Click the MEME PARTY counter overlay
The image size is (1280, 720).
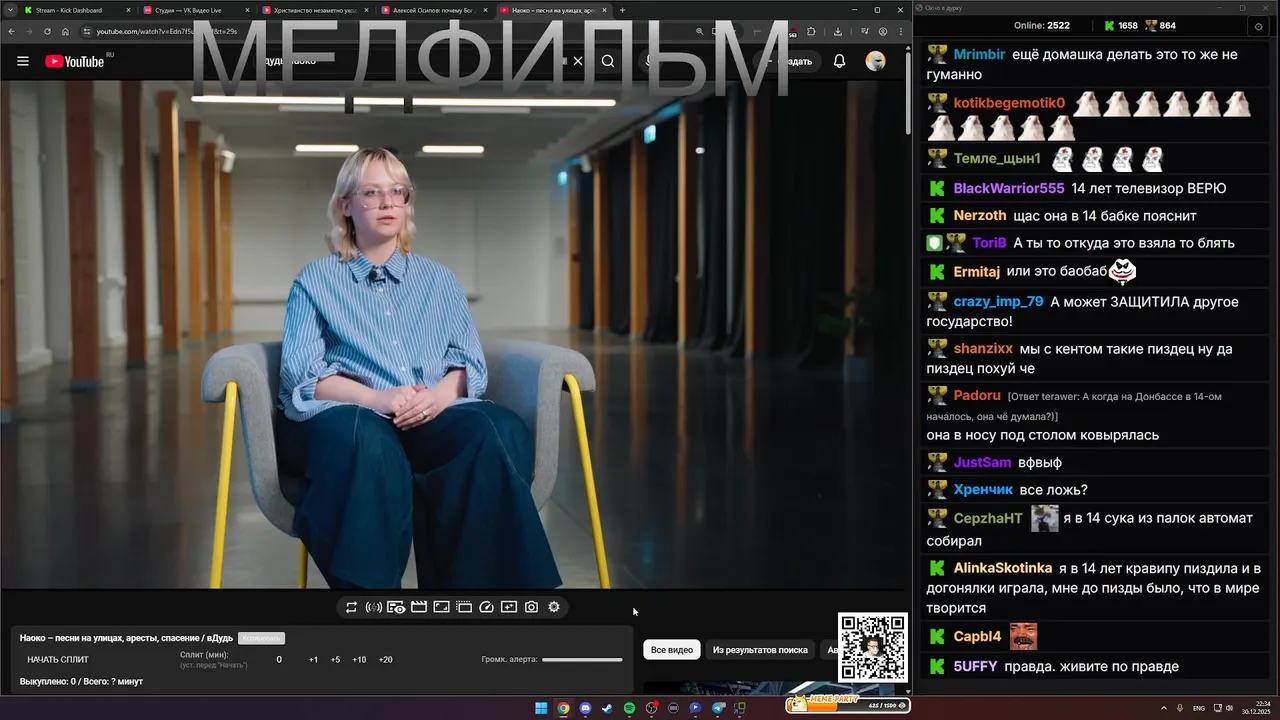[848, 704]
